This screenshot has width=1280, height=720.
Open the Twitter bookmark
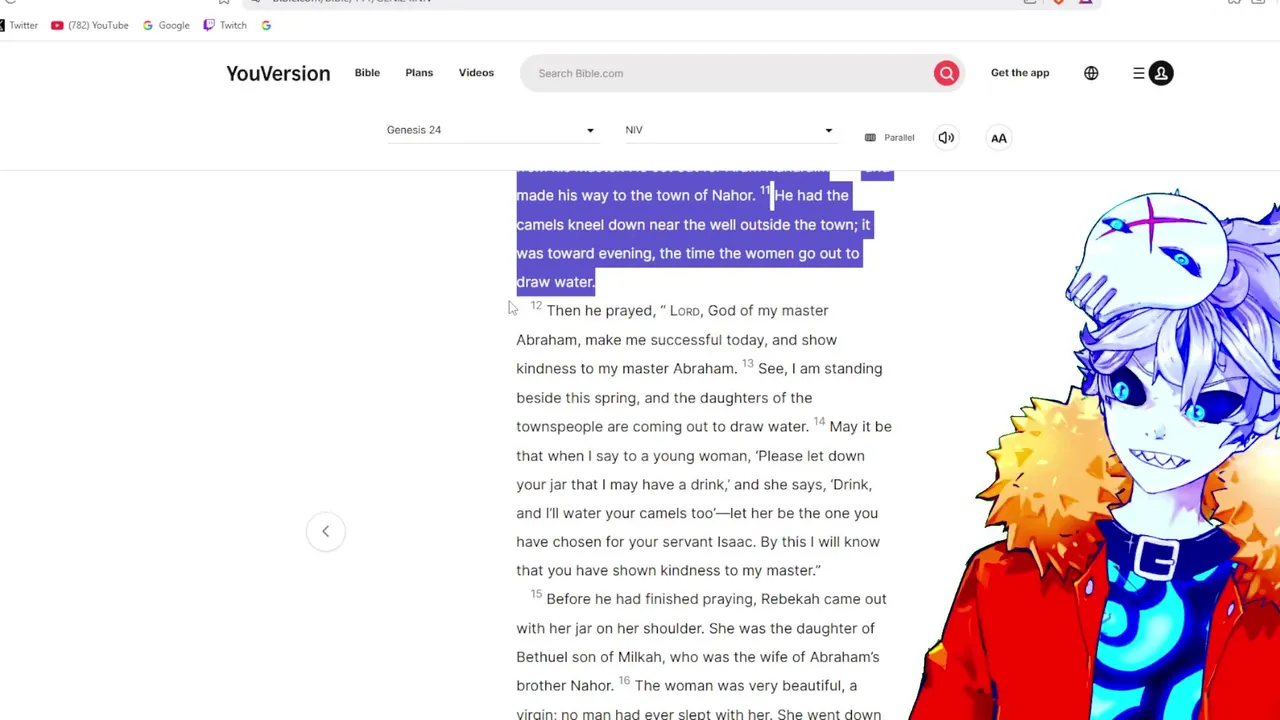coord(18,25)
